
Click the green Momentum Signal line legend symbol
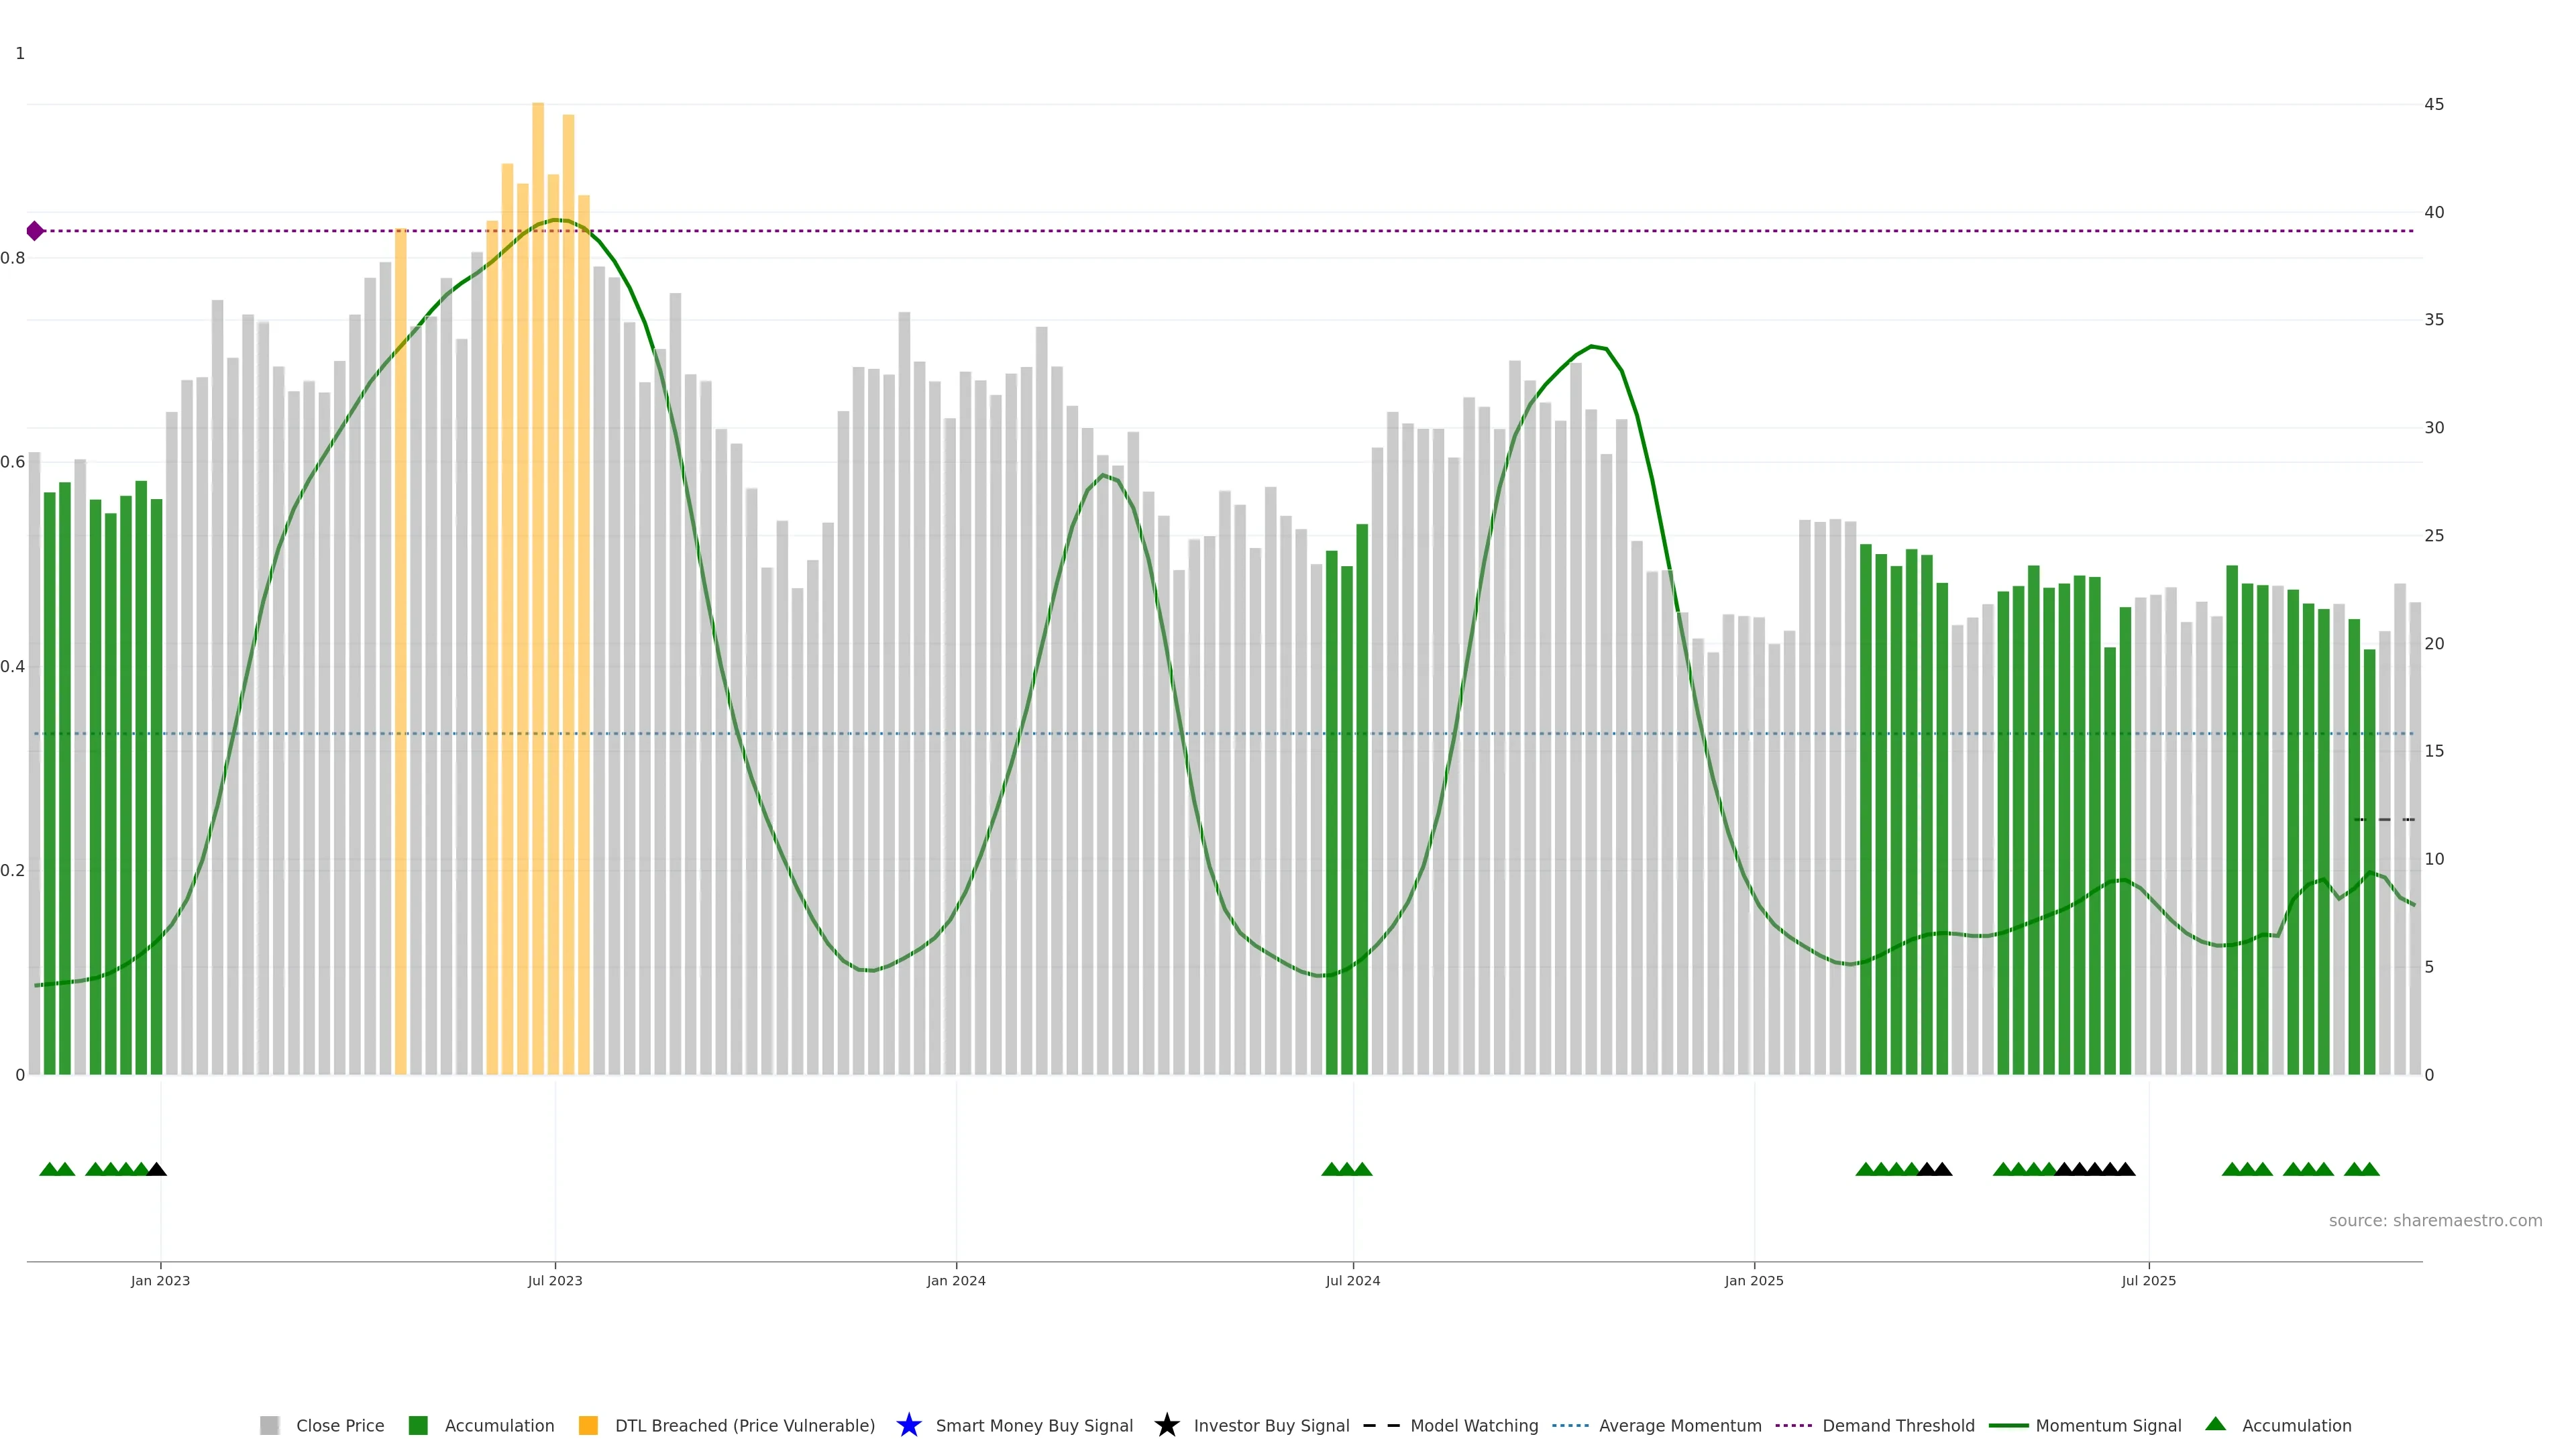tap(2008, 1425)
